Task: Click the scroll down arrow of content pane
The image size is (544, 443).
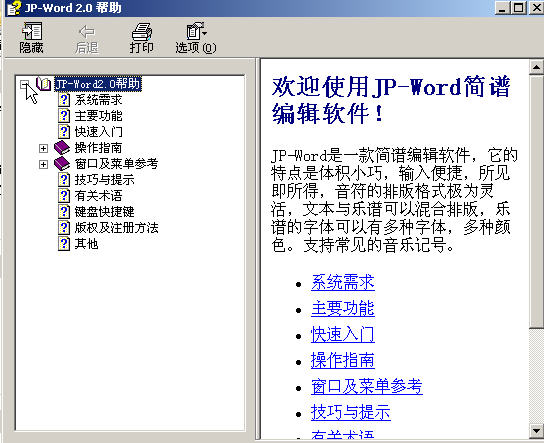Action: click(536, 431)
